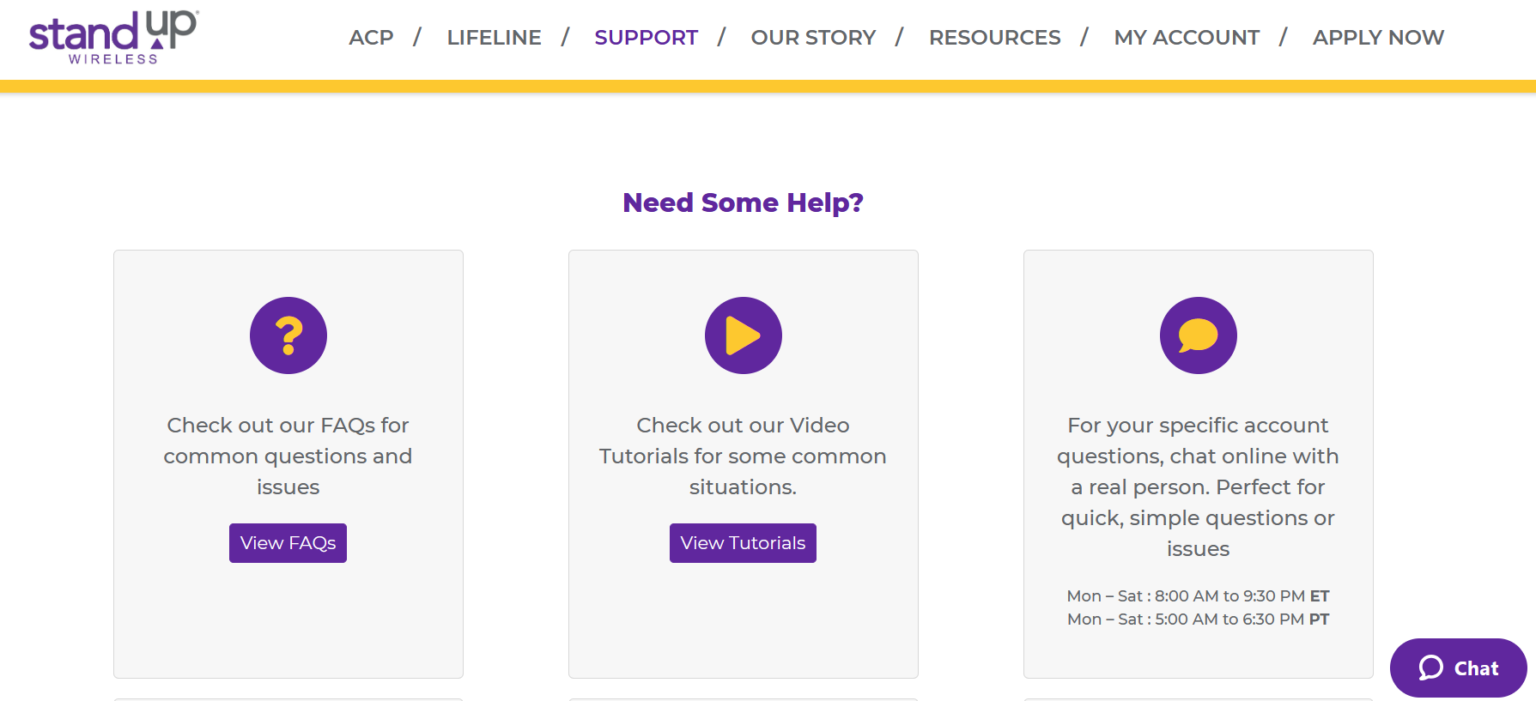Click the View FAQs button
The image size is (1536, 701).
pos(288,543)
